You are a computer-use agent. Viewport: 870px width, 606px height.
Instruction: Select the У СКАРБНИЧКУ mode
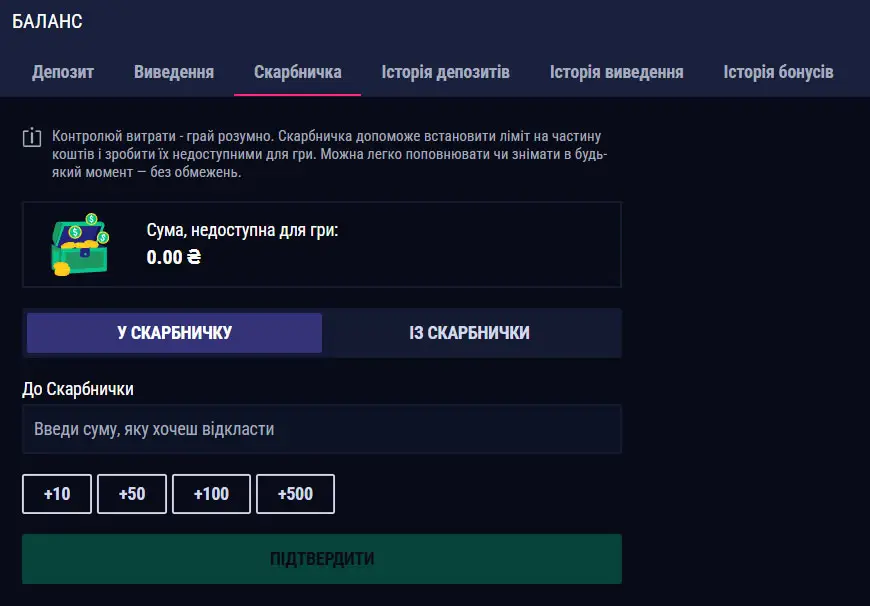click(x=173, y=332)
